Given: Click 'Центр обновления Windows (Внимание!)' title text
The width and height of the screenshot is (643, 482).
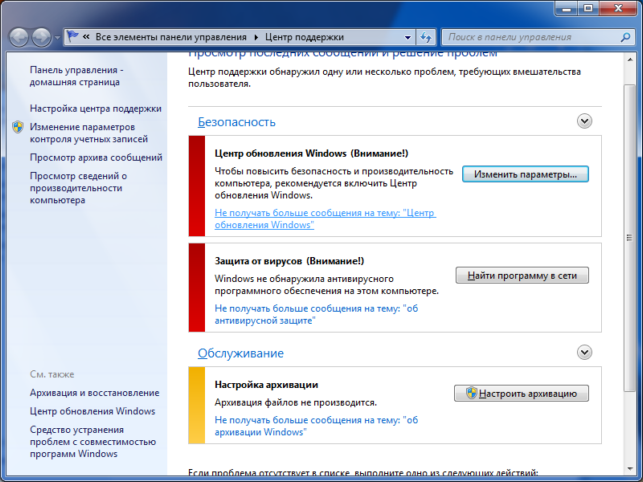Looking at the screenshot, I should pyautogui.click(x=311, y=154).
